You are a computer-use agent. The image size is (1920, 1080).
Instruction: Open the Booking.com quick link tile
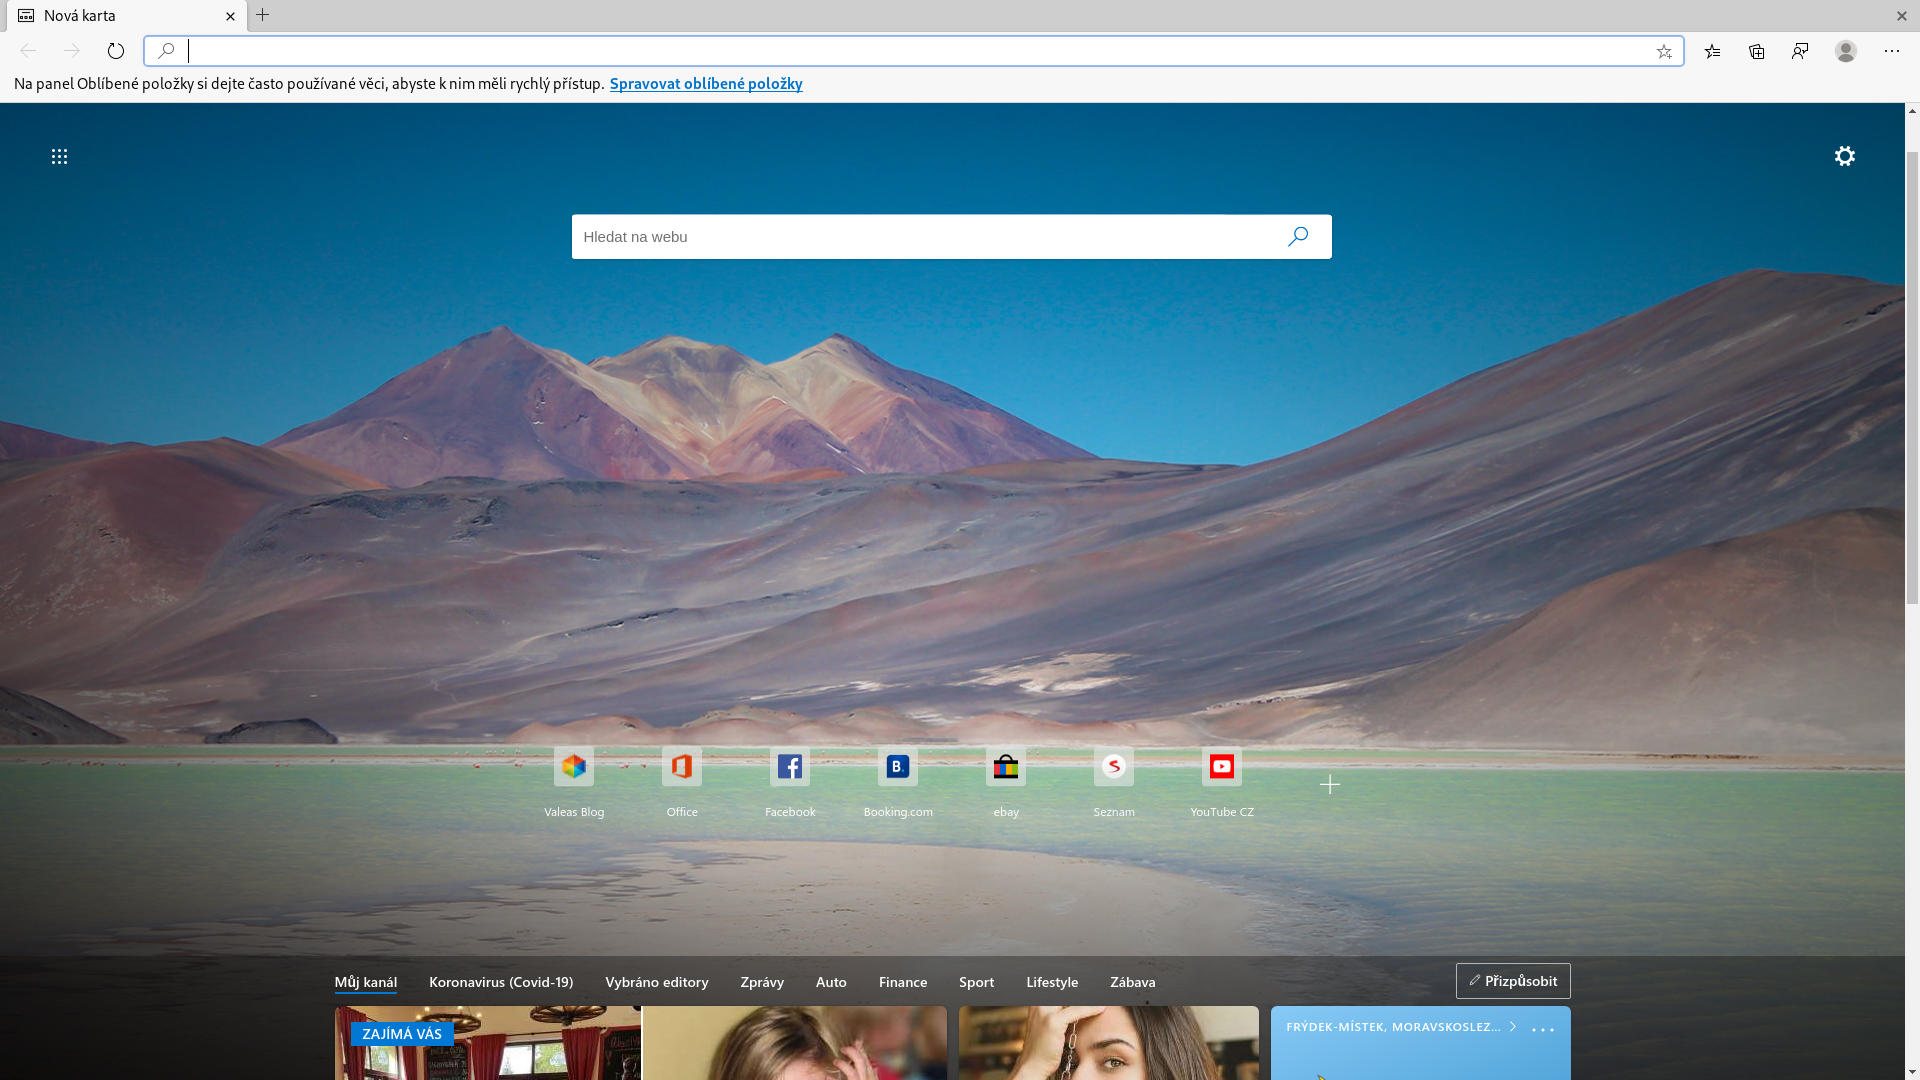(898, 783)
